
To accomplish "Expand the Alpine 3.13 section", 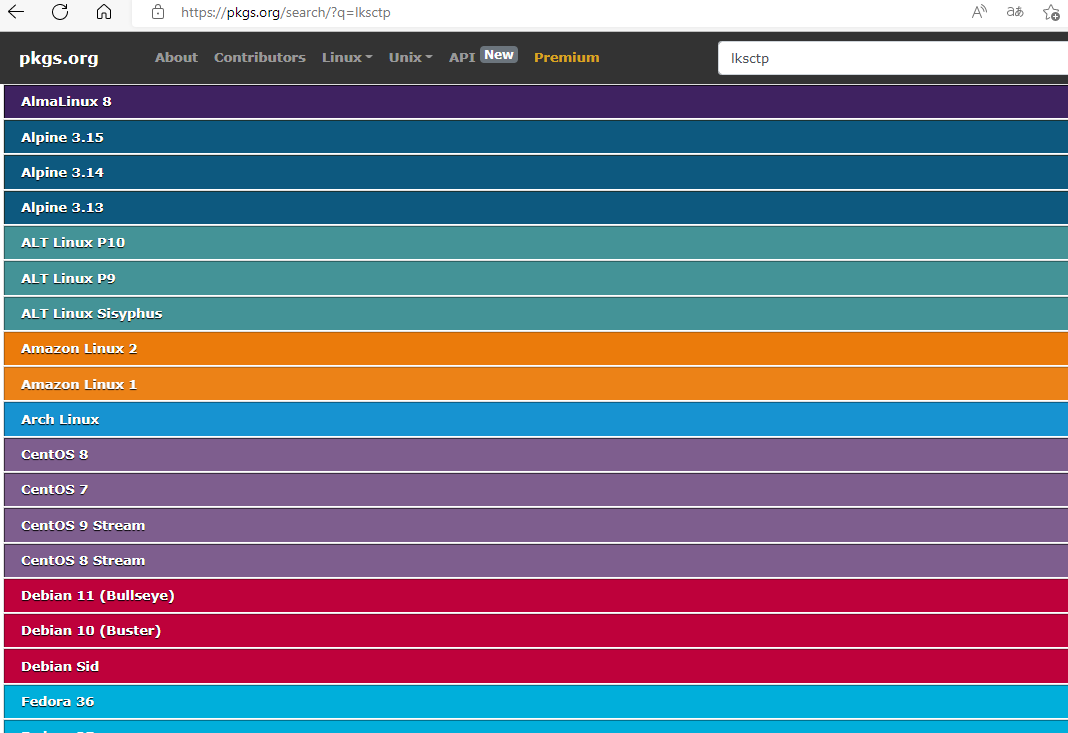I will 536,207.
